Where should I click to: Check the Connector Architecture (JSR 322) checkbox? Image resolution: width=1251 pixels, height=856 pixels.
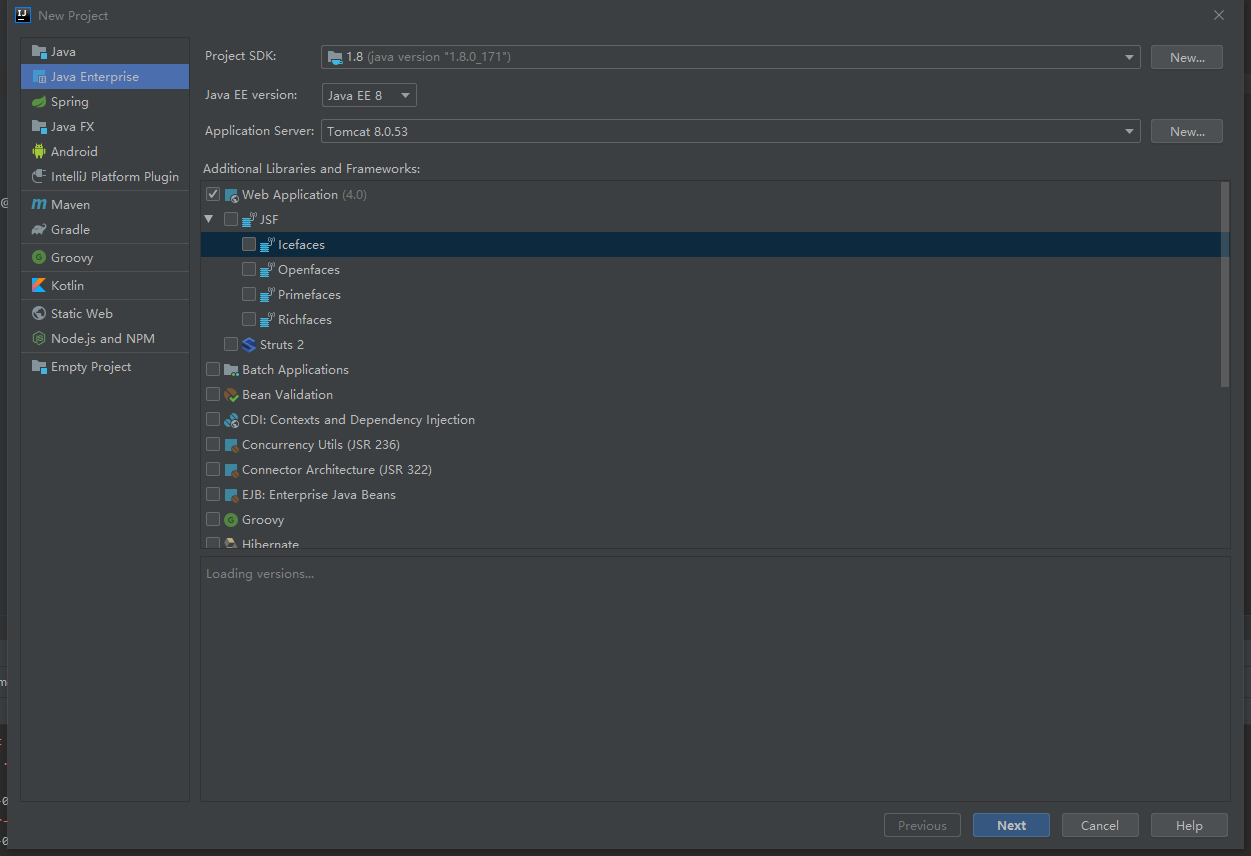[x=213, y=470]
